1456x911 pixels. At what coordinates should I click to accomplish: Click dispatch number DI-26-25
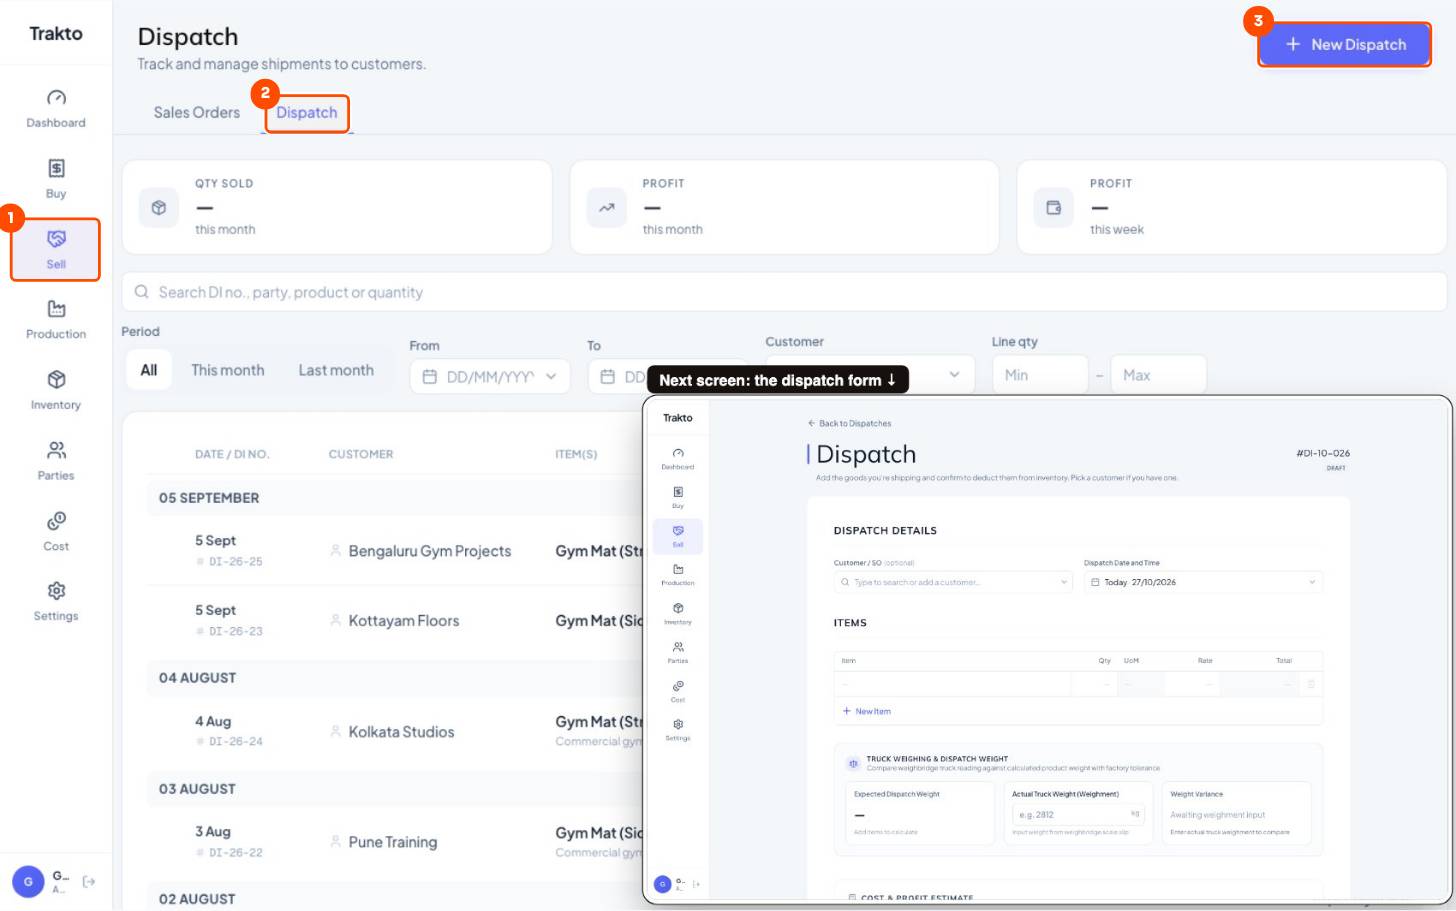[236, 562]
